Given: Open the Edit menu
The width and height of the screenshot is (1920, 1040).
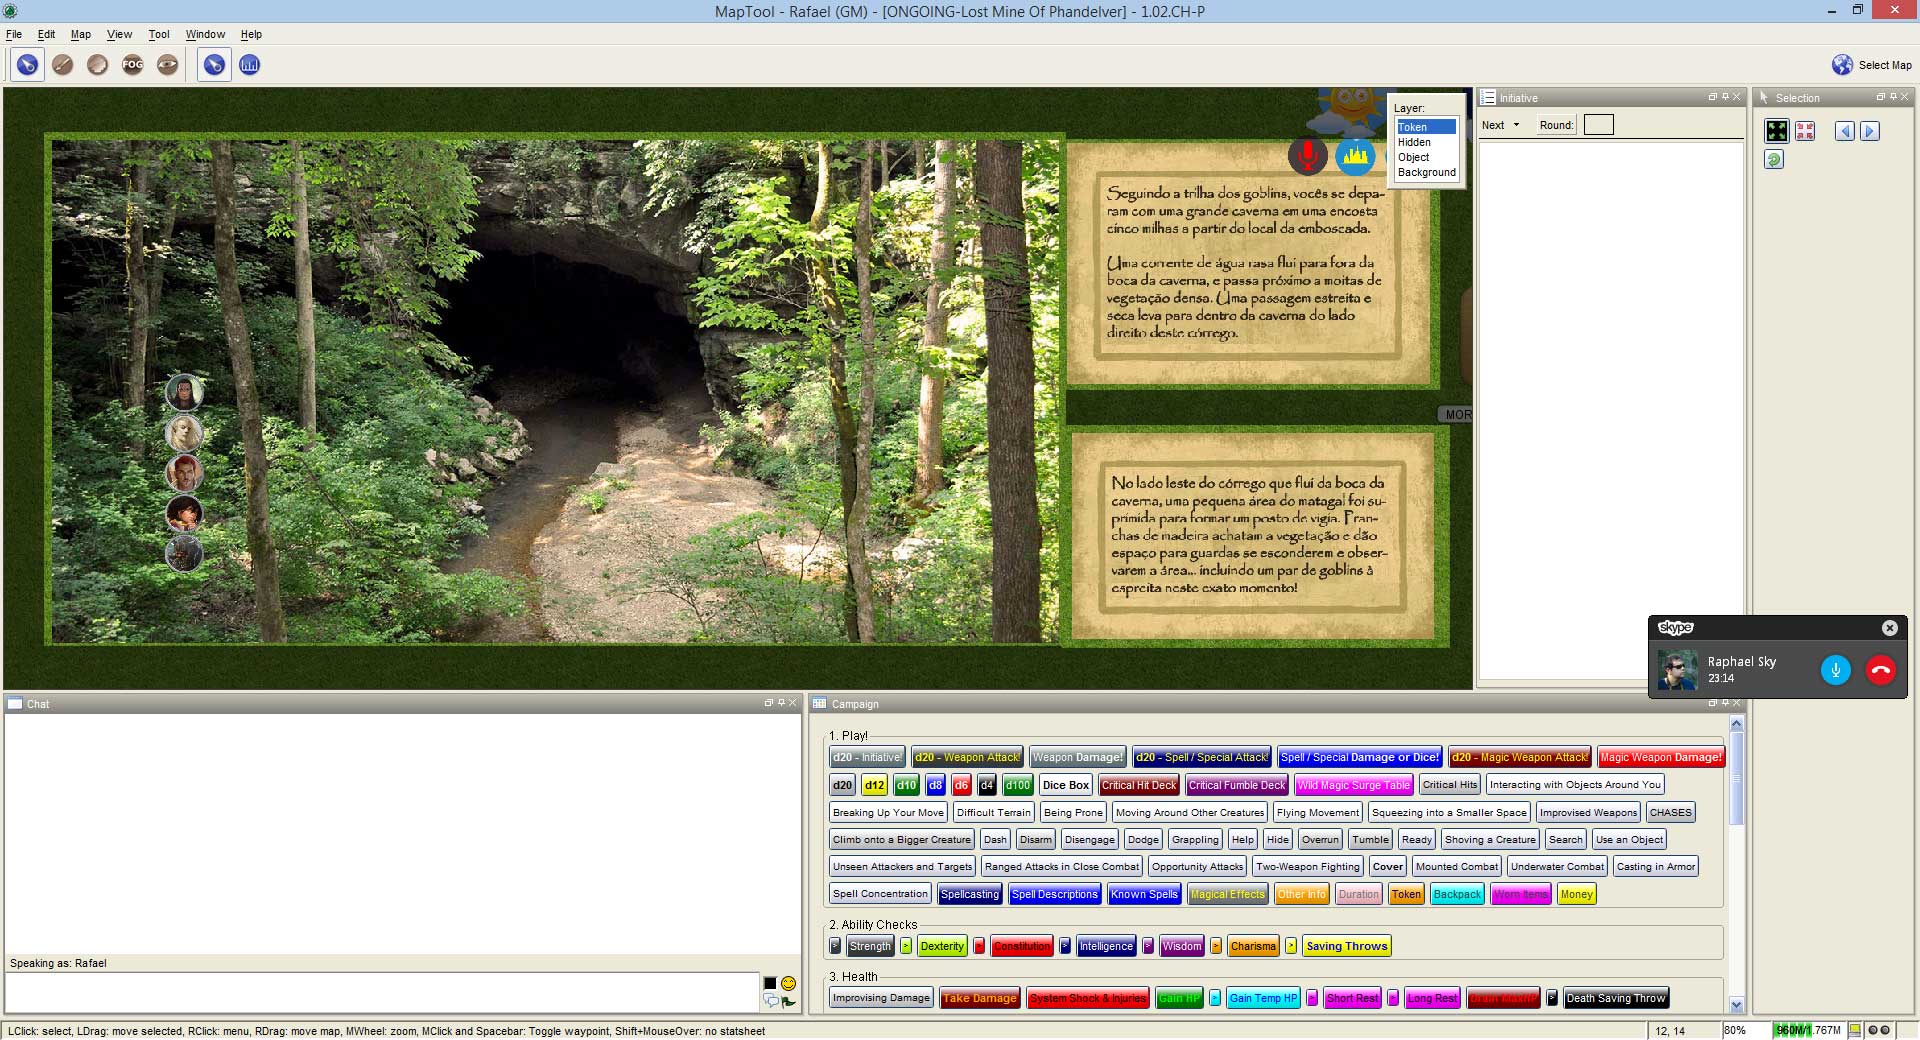Looking at the screenshot, I should coord(46,34).
